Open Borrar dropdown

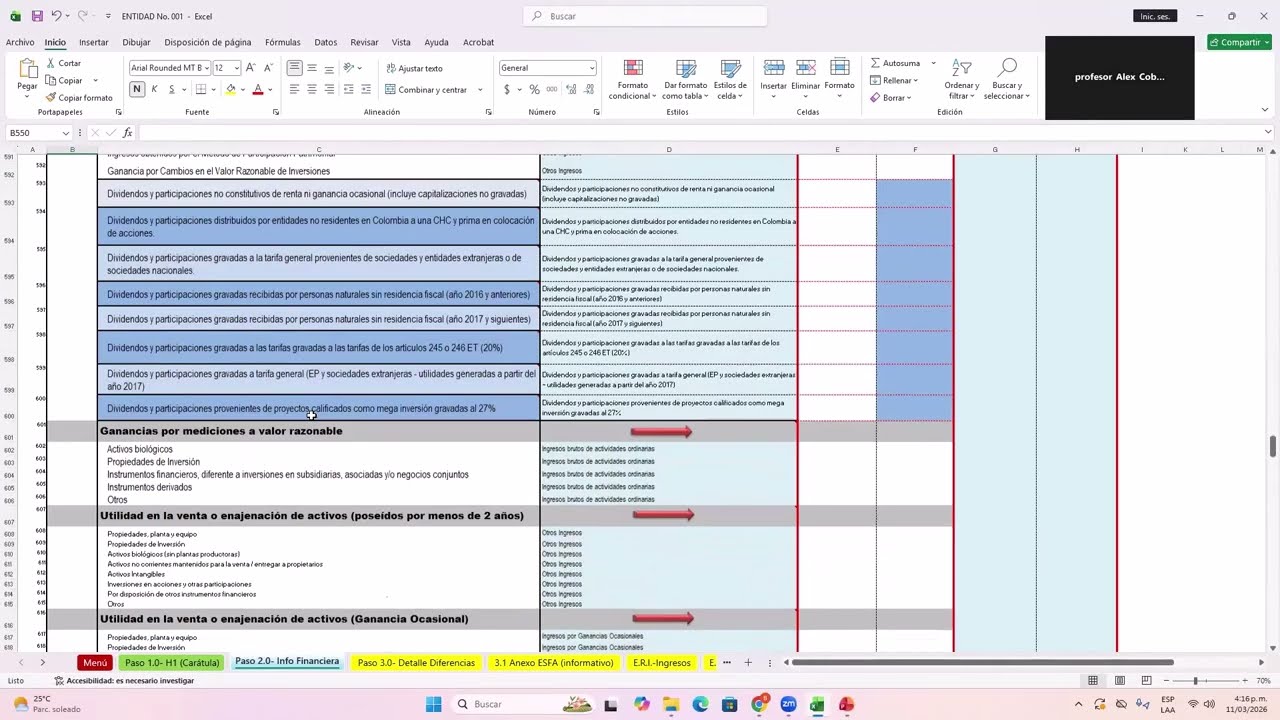coord(890,97)
